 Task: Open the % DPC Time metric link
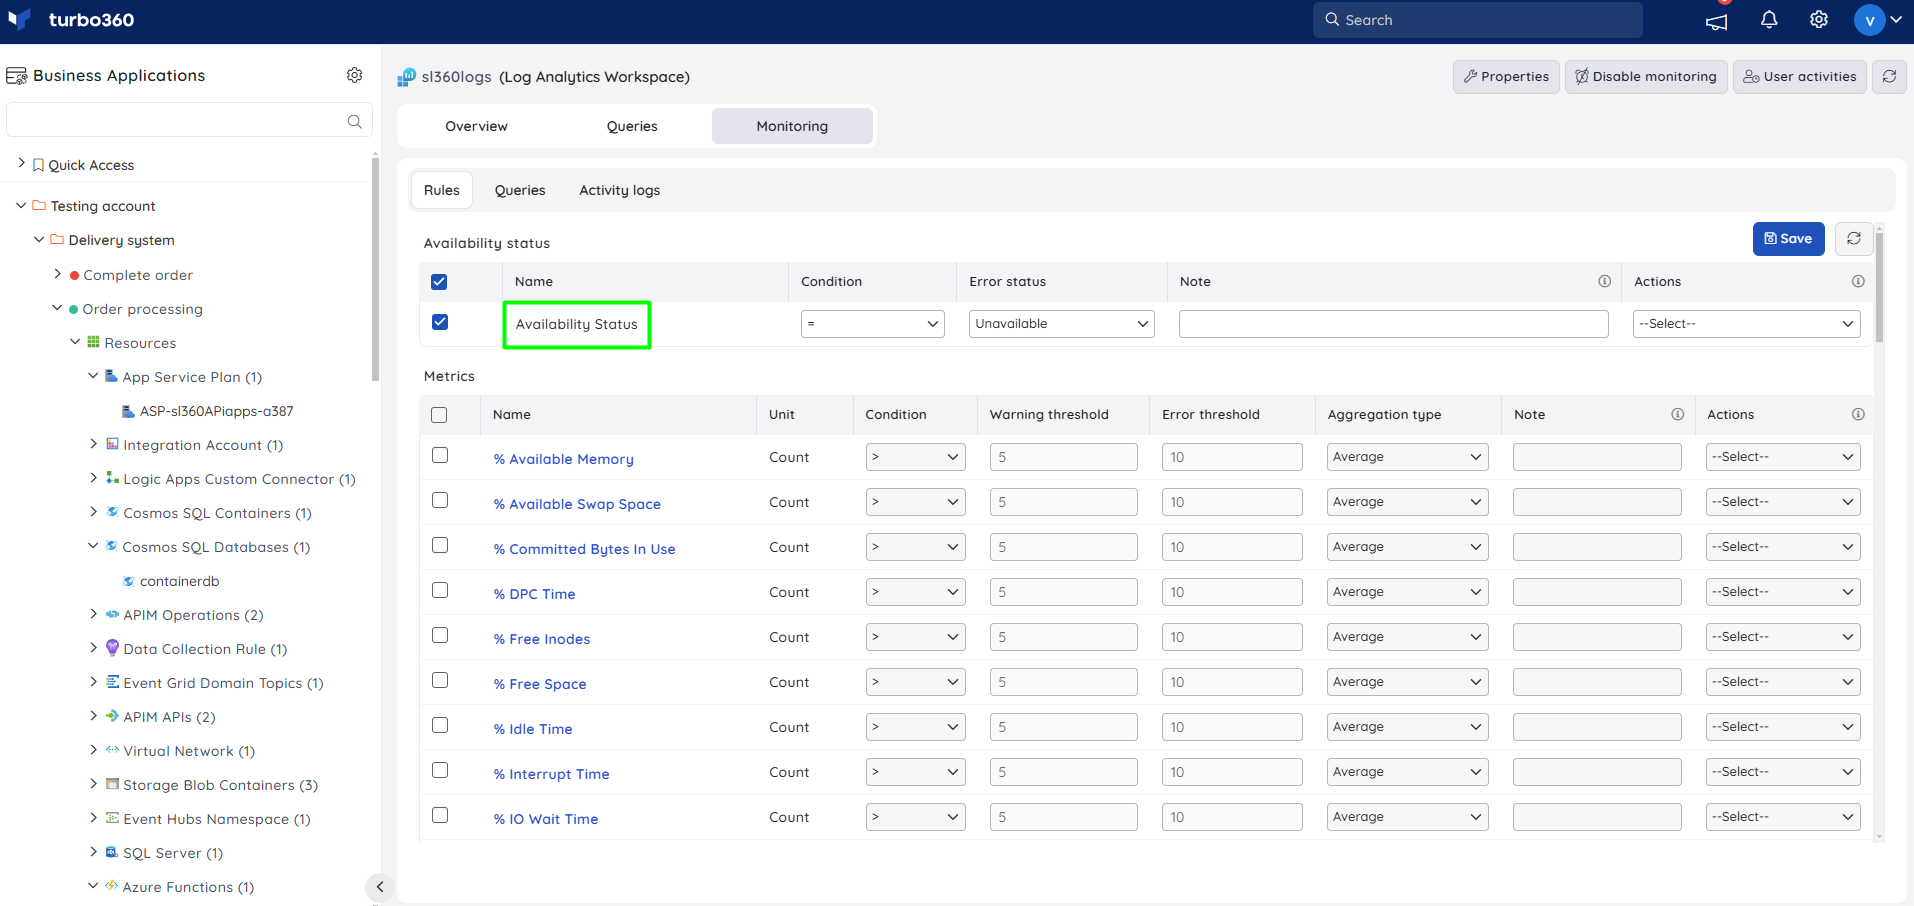click(534, 594)
